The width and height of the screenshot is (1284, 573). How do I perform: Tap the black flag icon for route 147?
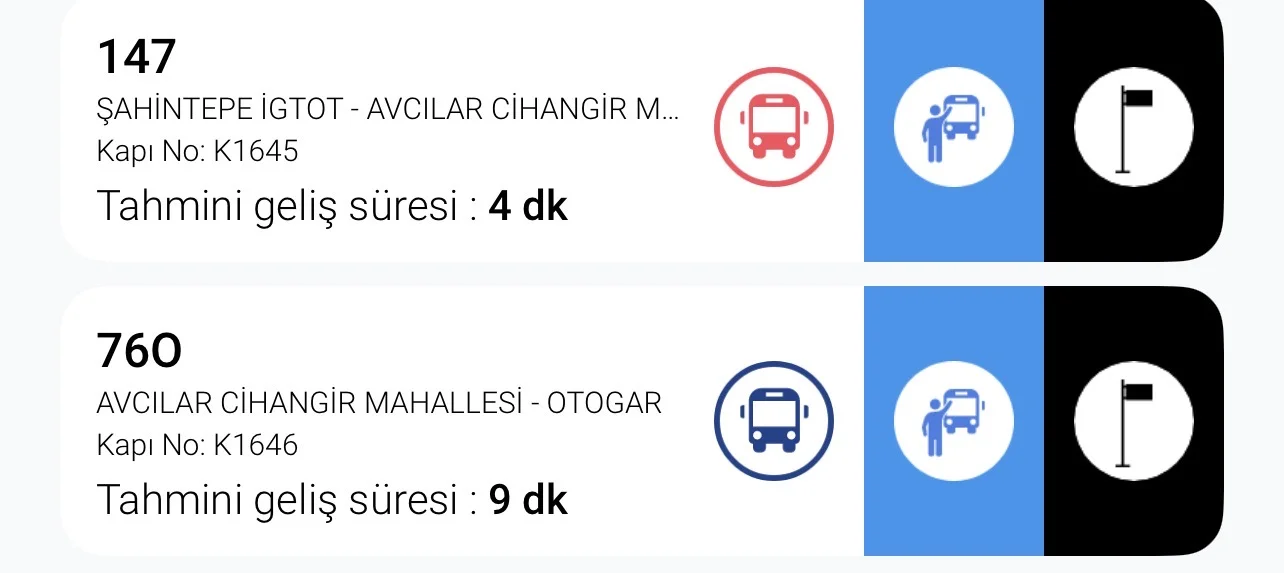pos(1133,127)
